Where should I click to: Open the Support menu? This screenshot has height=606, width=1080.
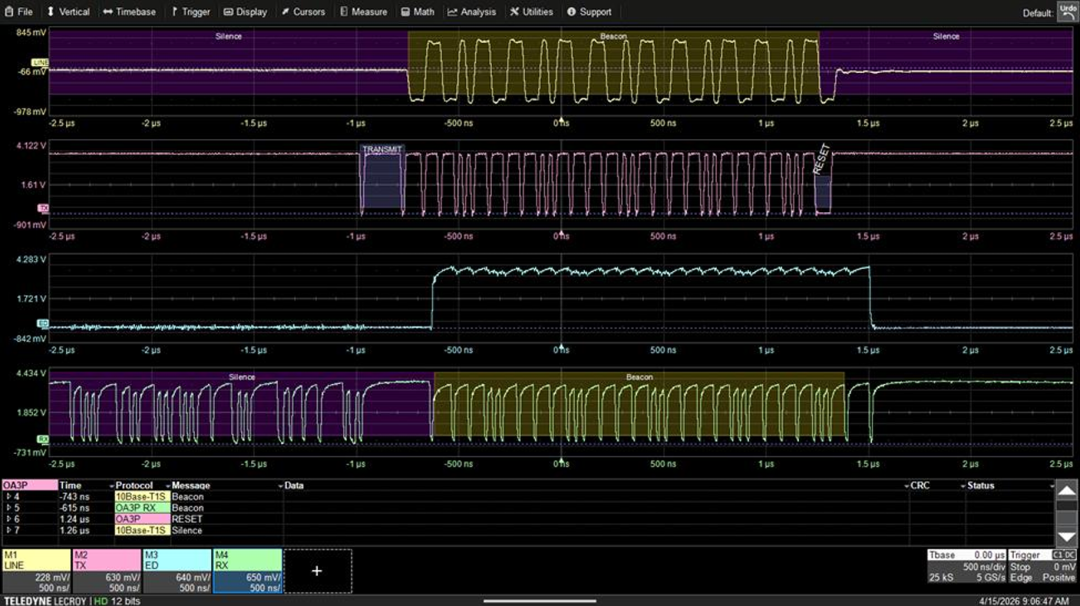pyautogui.click(x=590, y=12)
